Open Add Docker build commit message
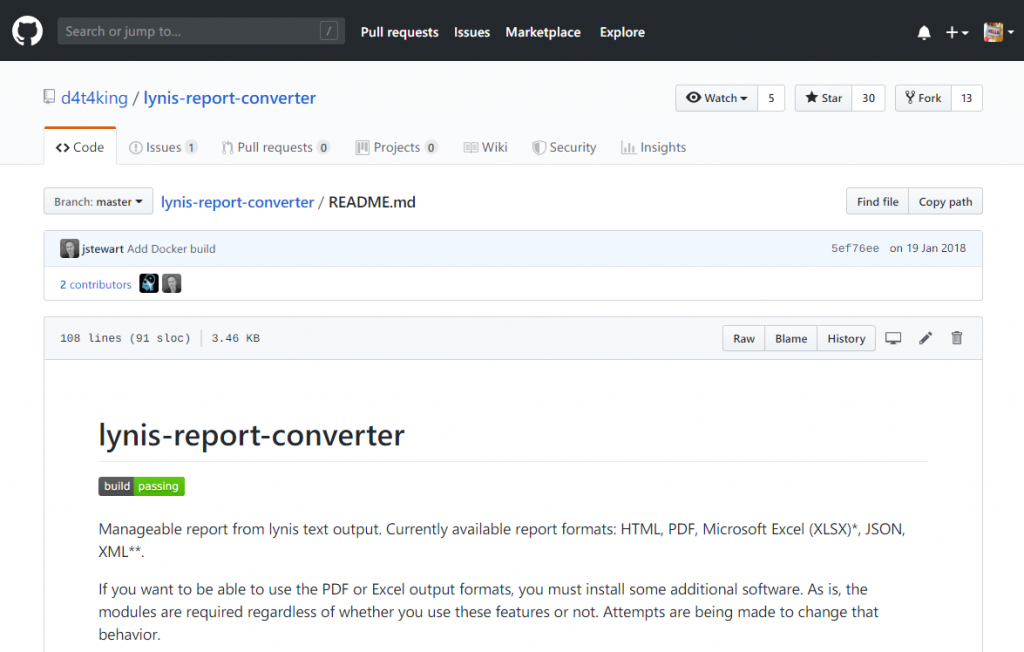Viewport: 1024px width, 652px height. [x=171, y=249]
